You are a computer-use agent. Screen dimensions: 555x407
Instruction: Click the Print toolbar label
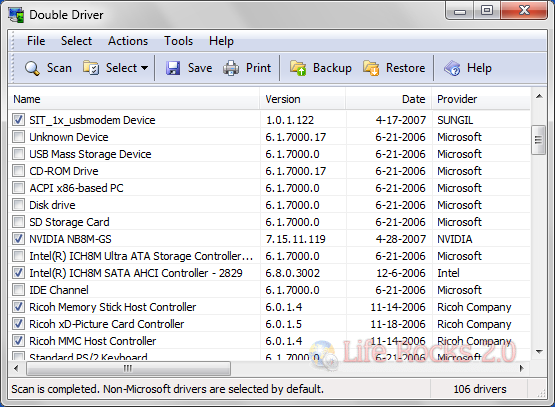[x=258, y=68]
